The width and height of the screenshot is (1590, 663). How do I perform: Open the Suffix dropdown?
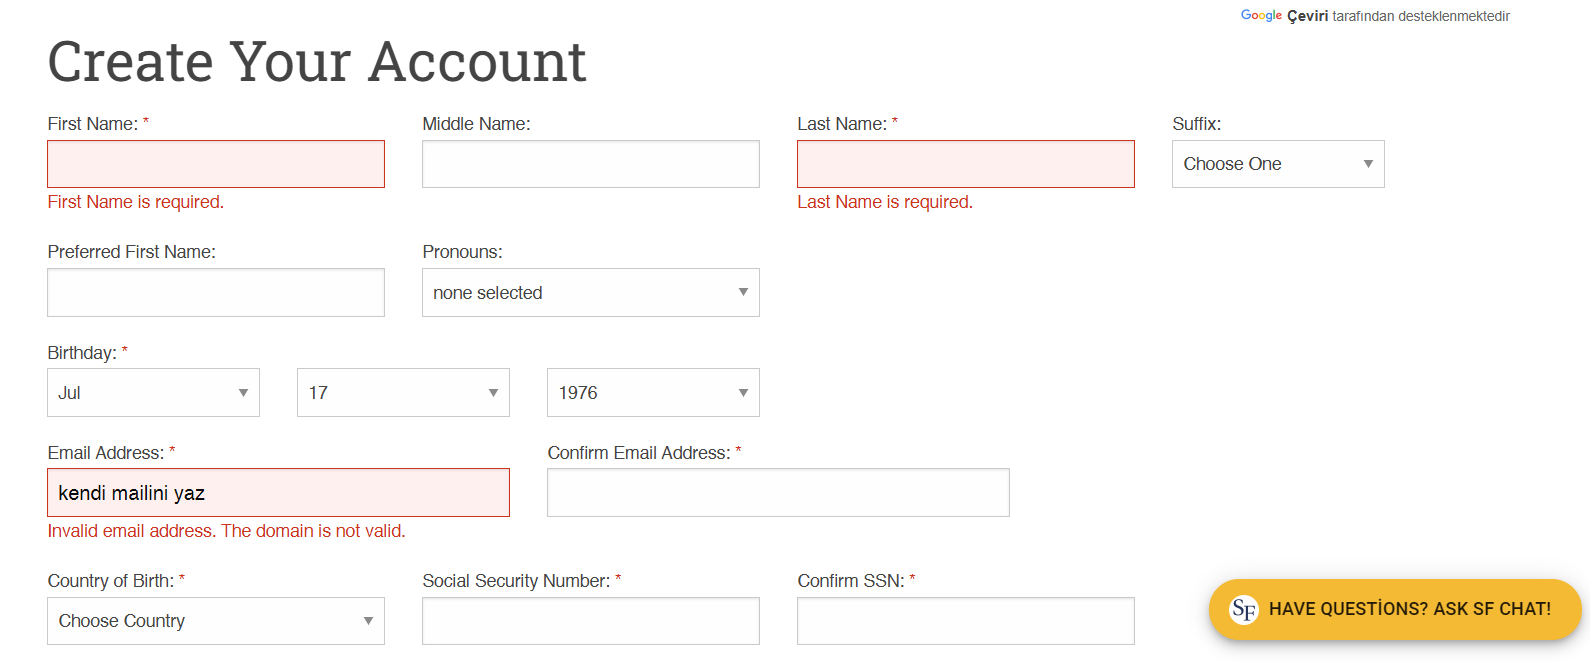pos(1278,164)
